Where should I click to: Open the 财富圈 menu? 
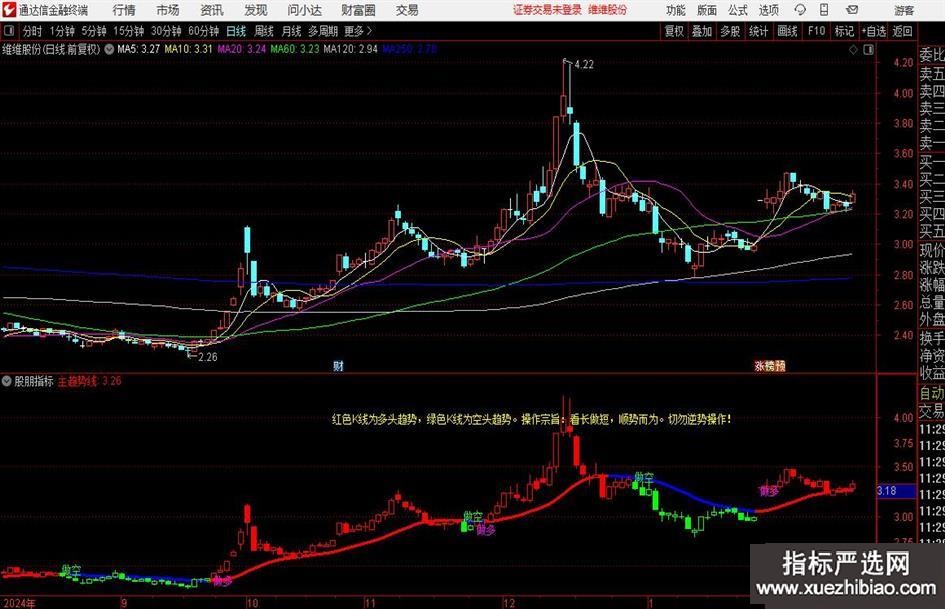358,10
